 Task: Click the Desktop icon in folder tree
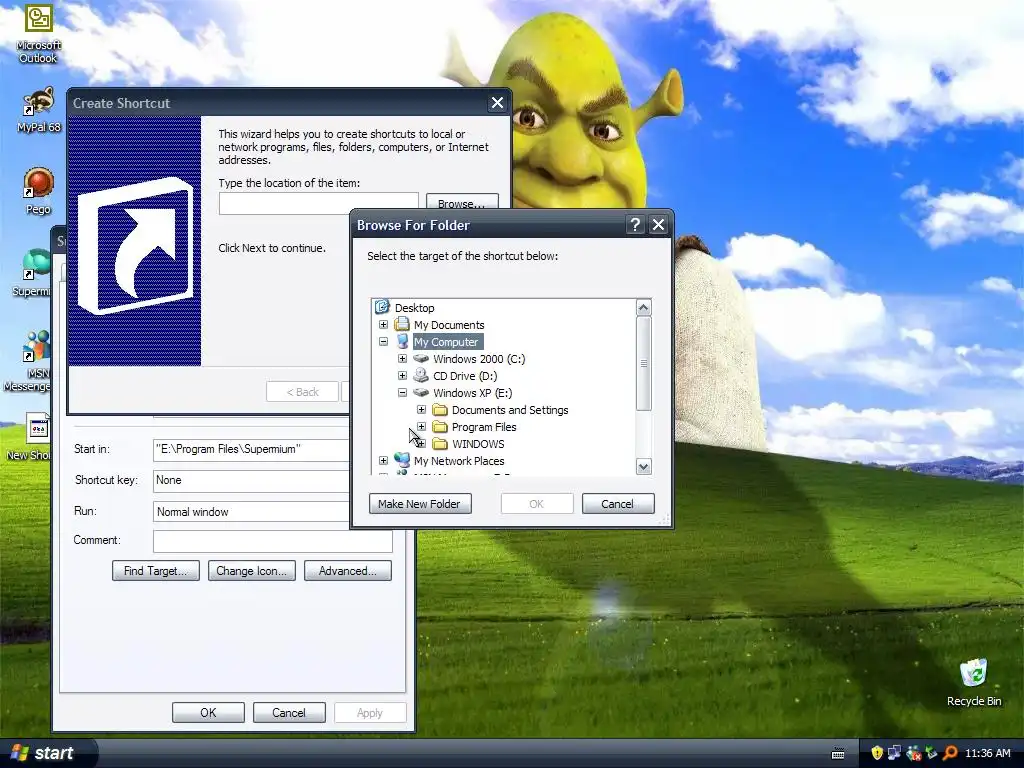[382, 307]
